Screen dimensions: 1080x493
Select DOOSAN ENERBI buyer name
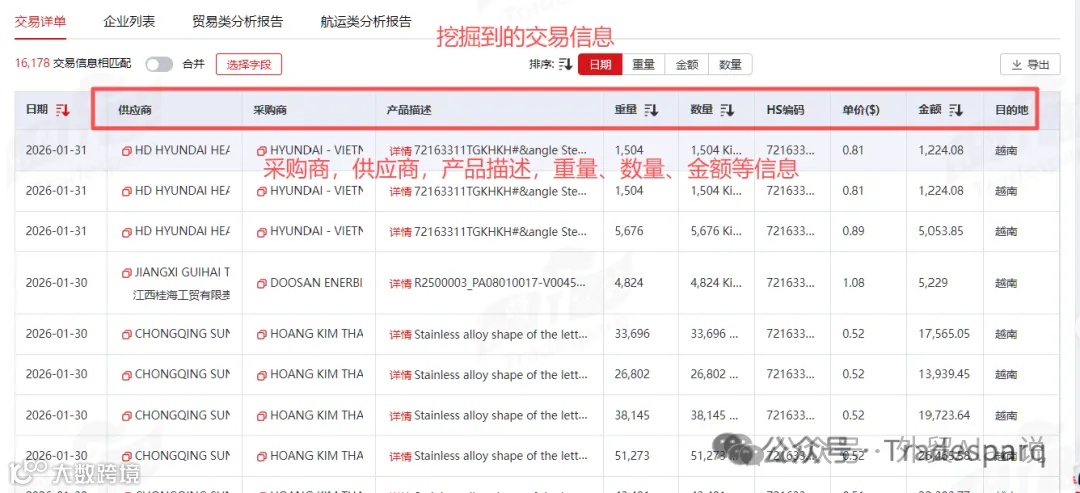tap(316, 284)
